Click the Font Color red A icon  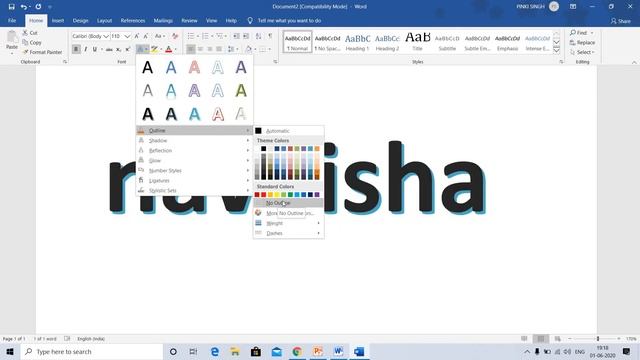[x=168, y=49]
